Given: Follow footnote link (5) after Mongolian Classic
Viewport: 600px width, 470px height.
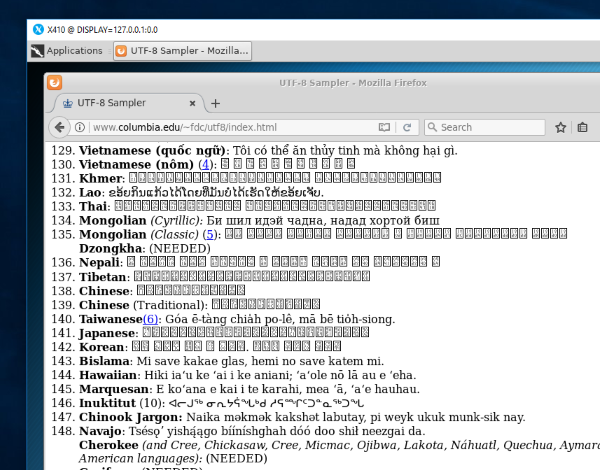Looking at the screenshot, I should 210,234.
